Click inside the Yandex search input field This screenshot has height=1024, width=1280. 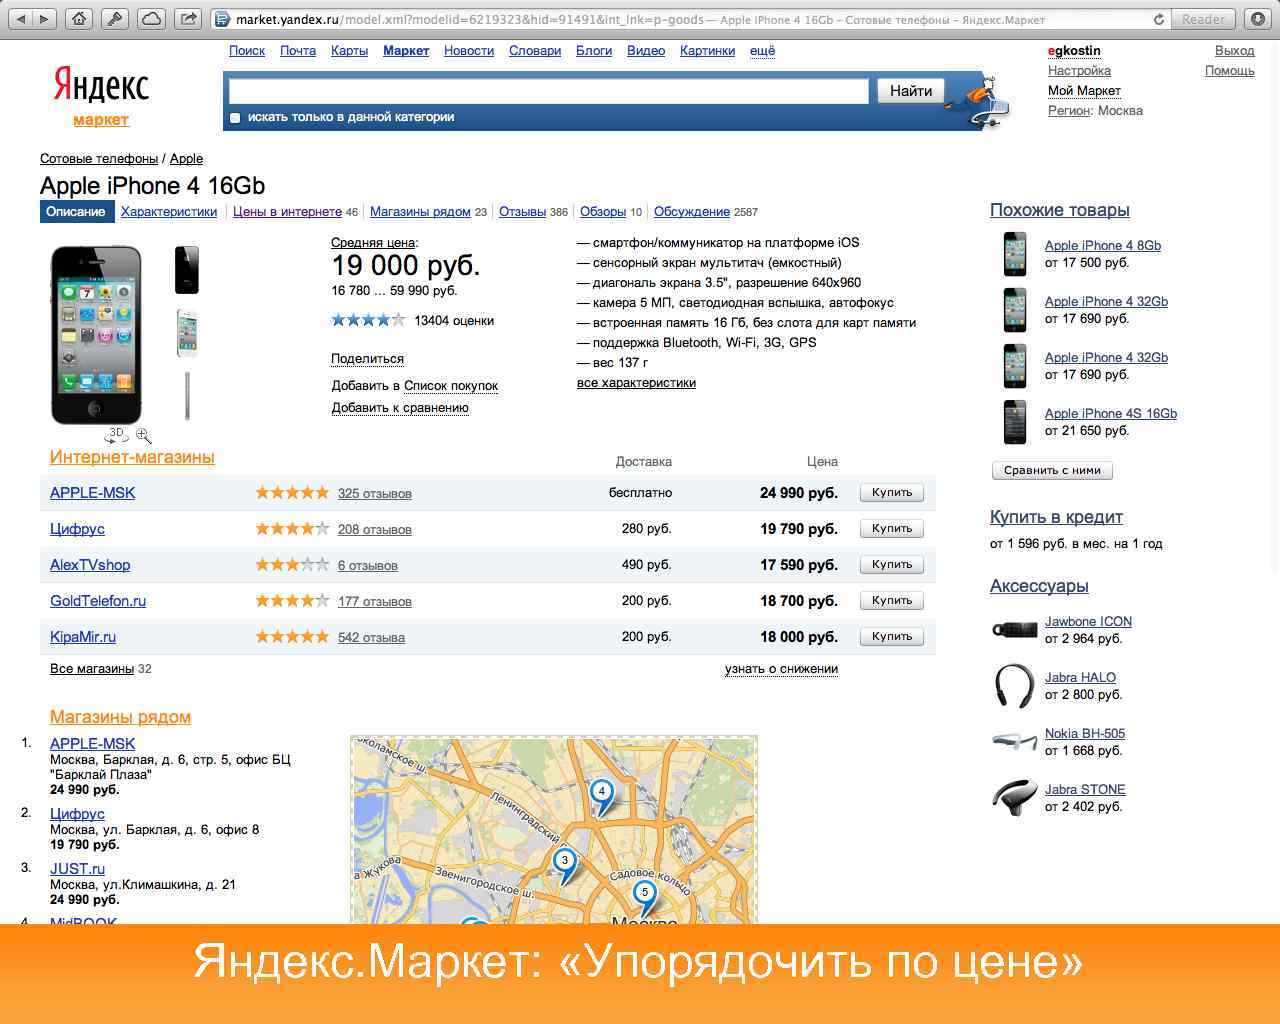point(549,91)
